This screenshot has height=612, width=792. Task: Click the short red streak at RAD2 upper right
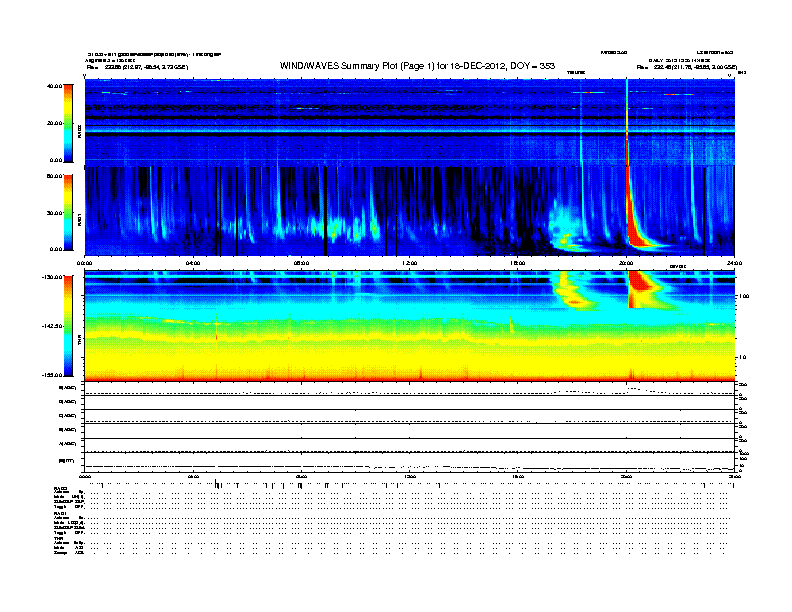click(x=679, y=94)
